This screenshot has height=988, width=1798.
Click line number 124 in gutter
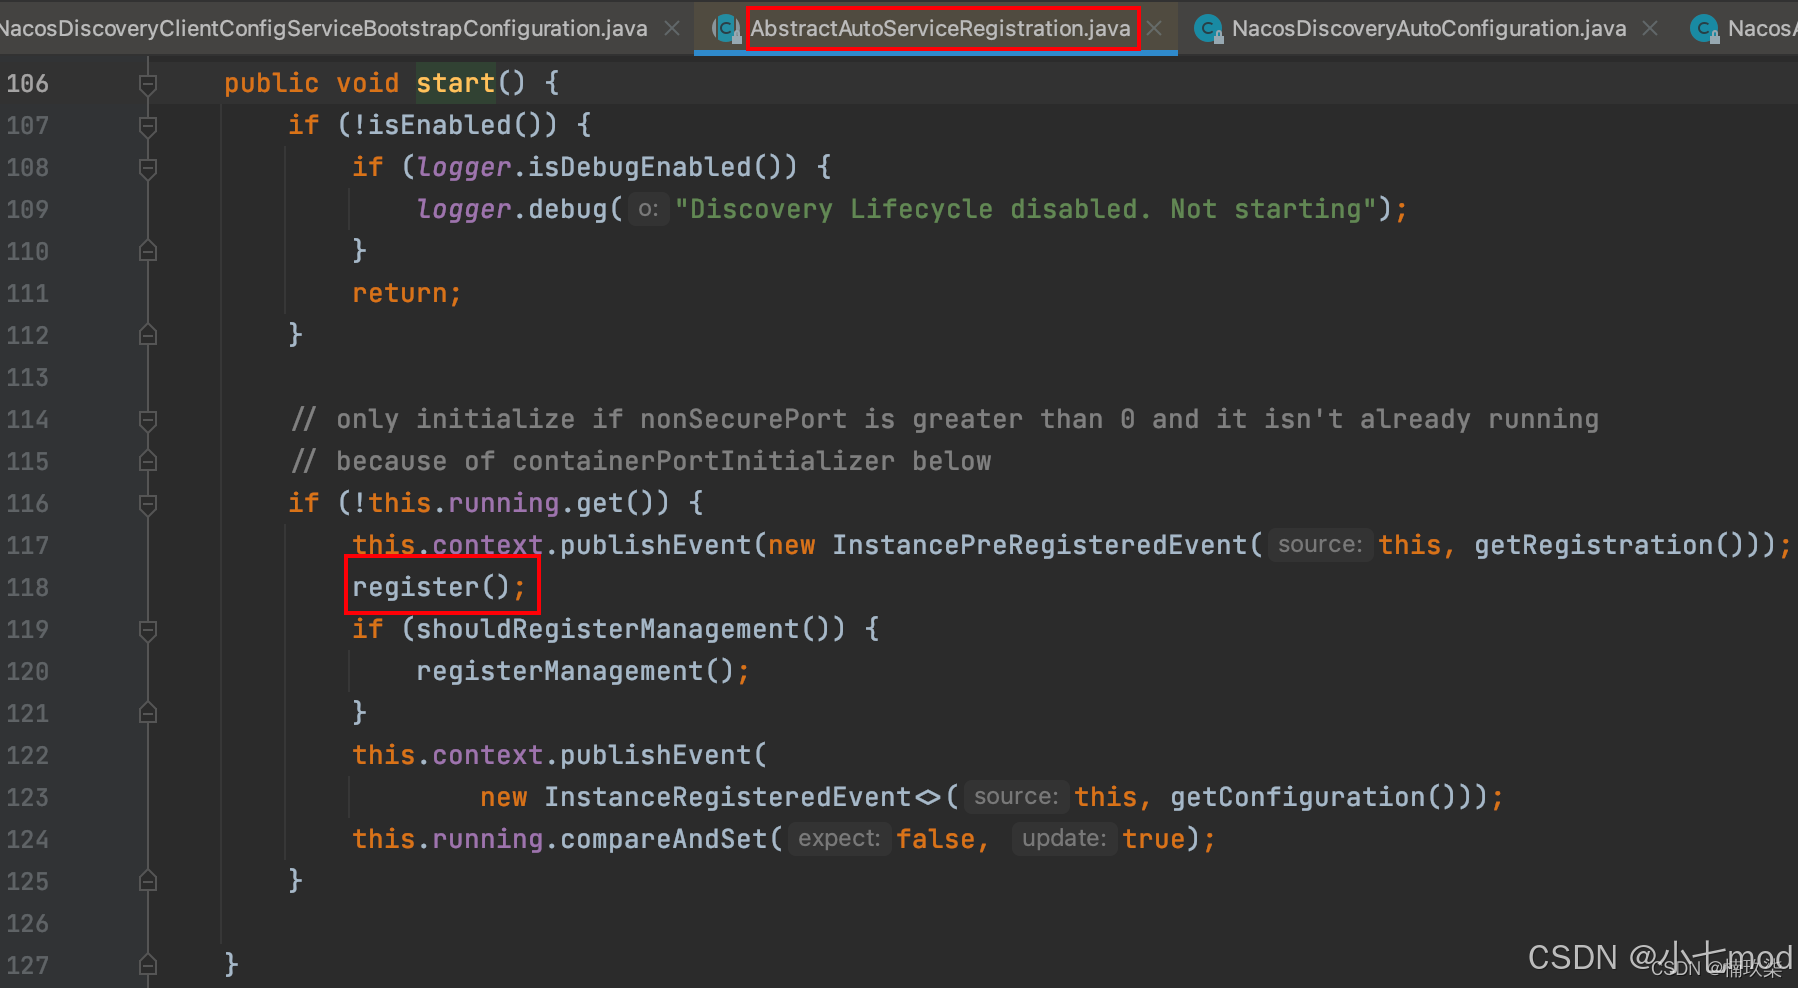pyautogui.click(x=27, y=839)
